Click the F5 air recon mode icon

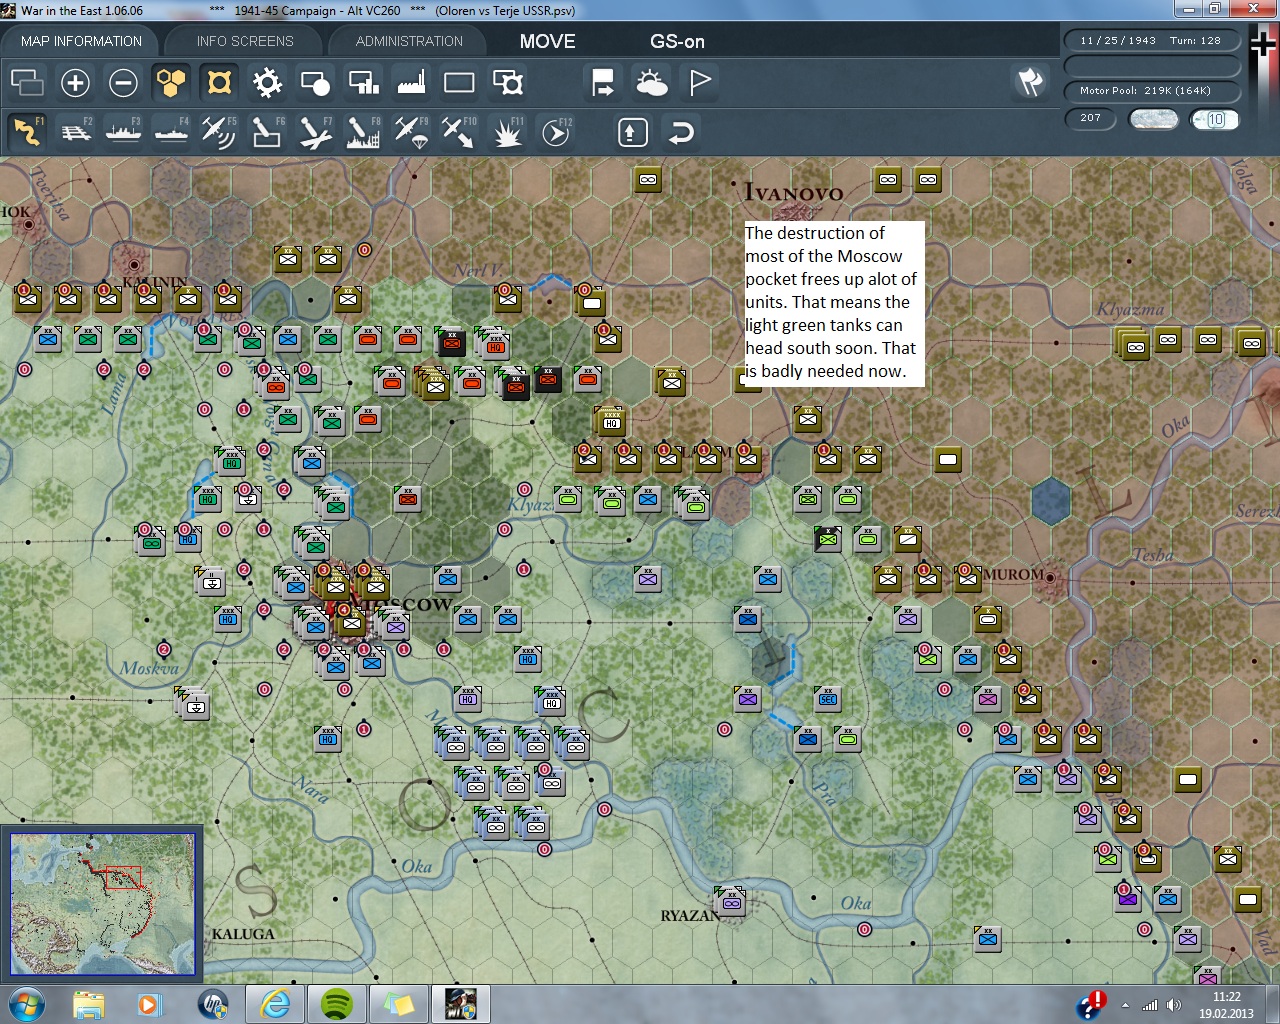tap(218, 132)
